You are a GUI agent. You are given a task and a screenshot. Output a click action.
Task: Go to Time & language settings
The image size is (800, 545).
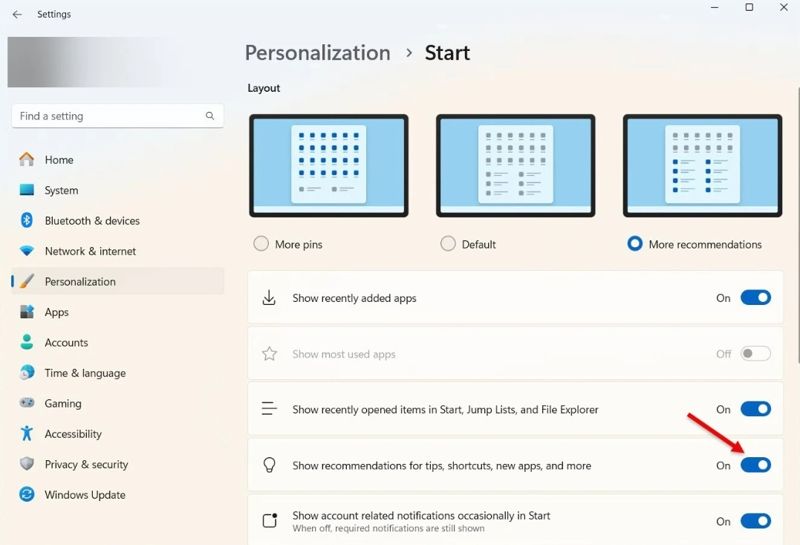coord(85,373)
